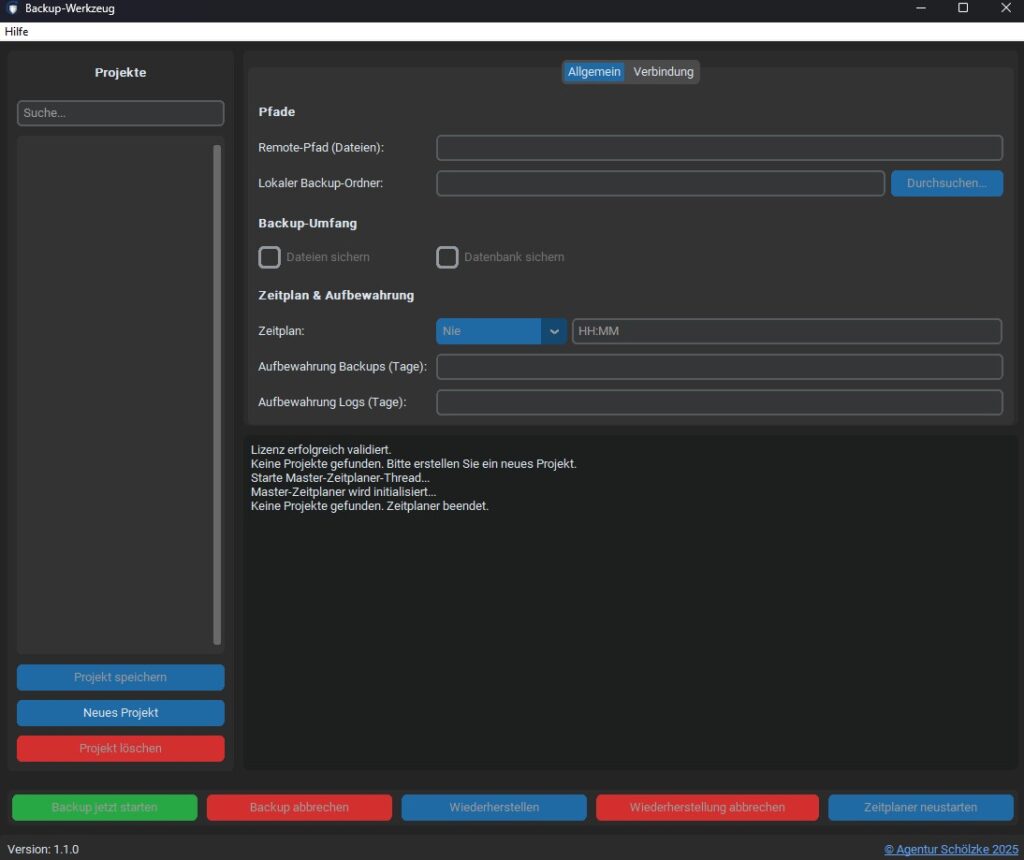The image size is (1024, 860).
Task: Click the HH:MM time input field
Action: (x=787, y=331)
